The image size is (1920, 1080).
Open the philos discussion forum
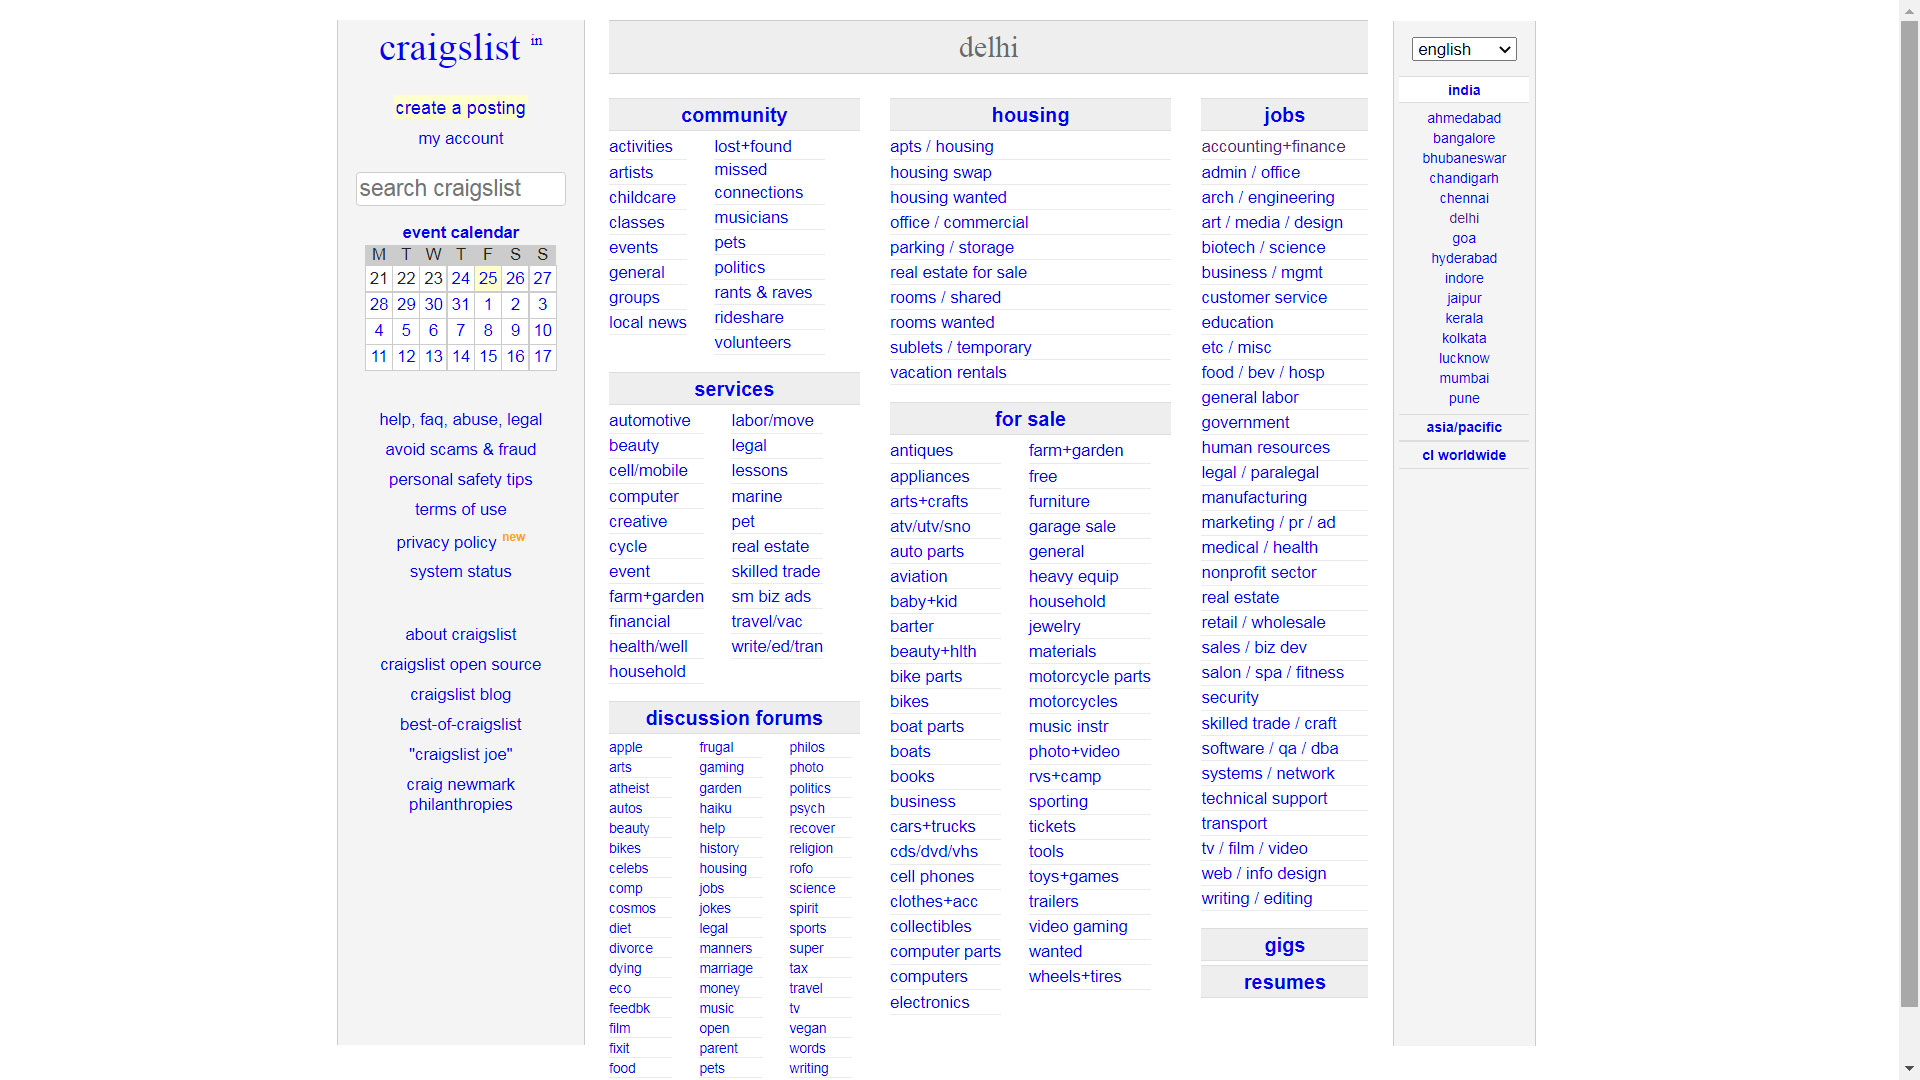pyautogui.click(x=807, y=747)
